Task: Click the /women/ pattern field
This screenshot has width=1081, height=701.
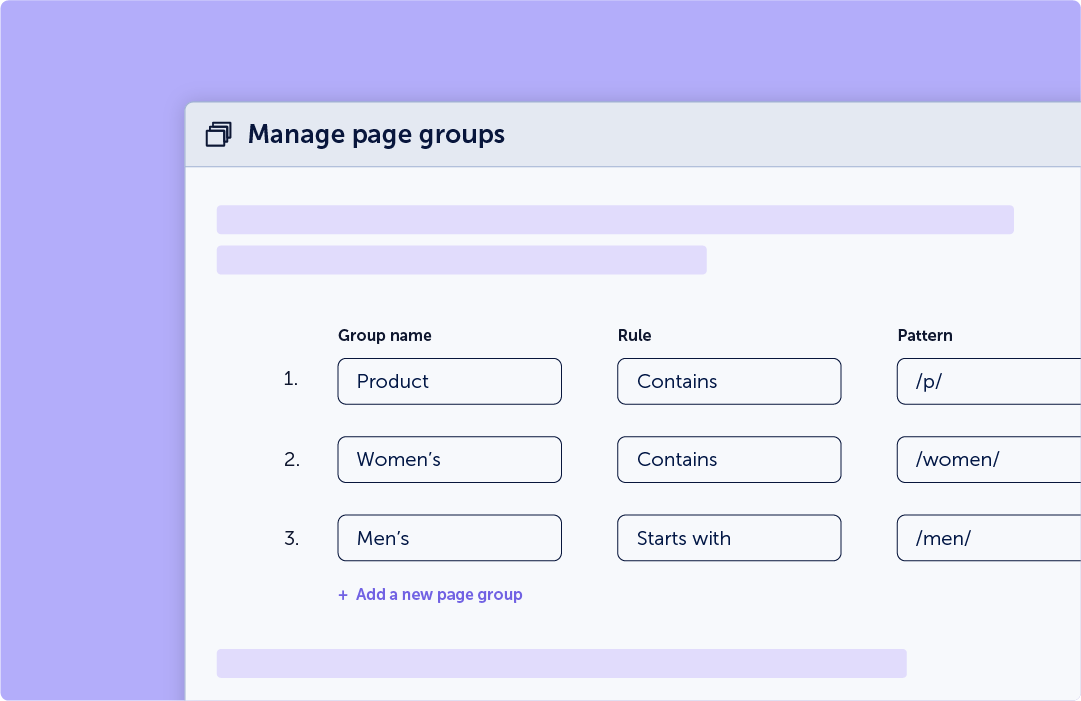Action: (x=988, y=459)
